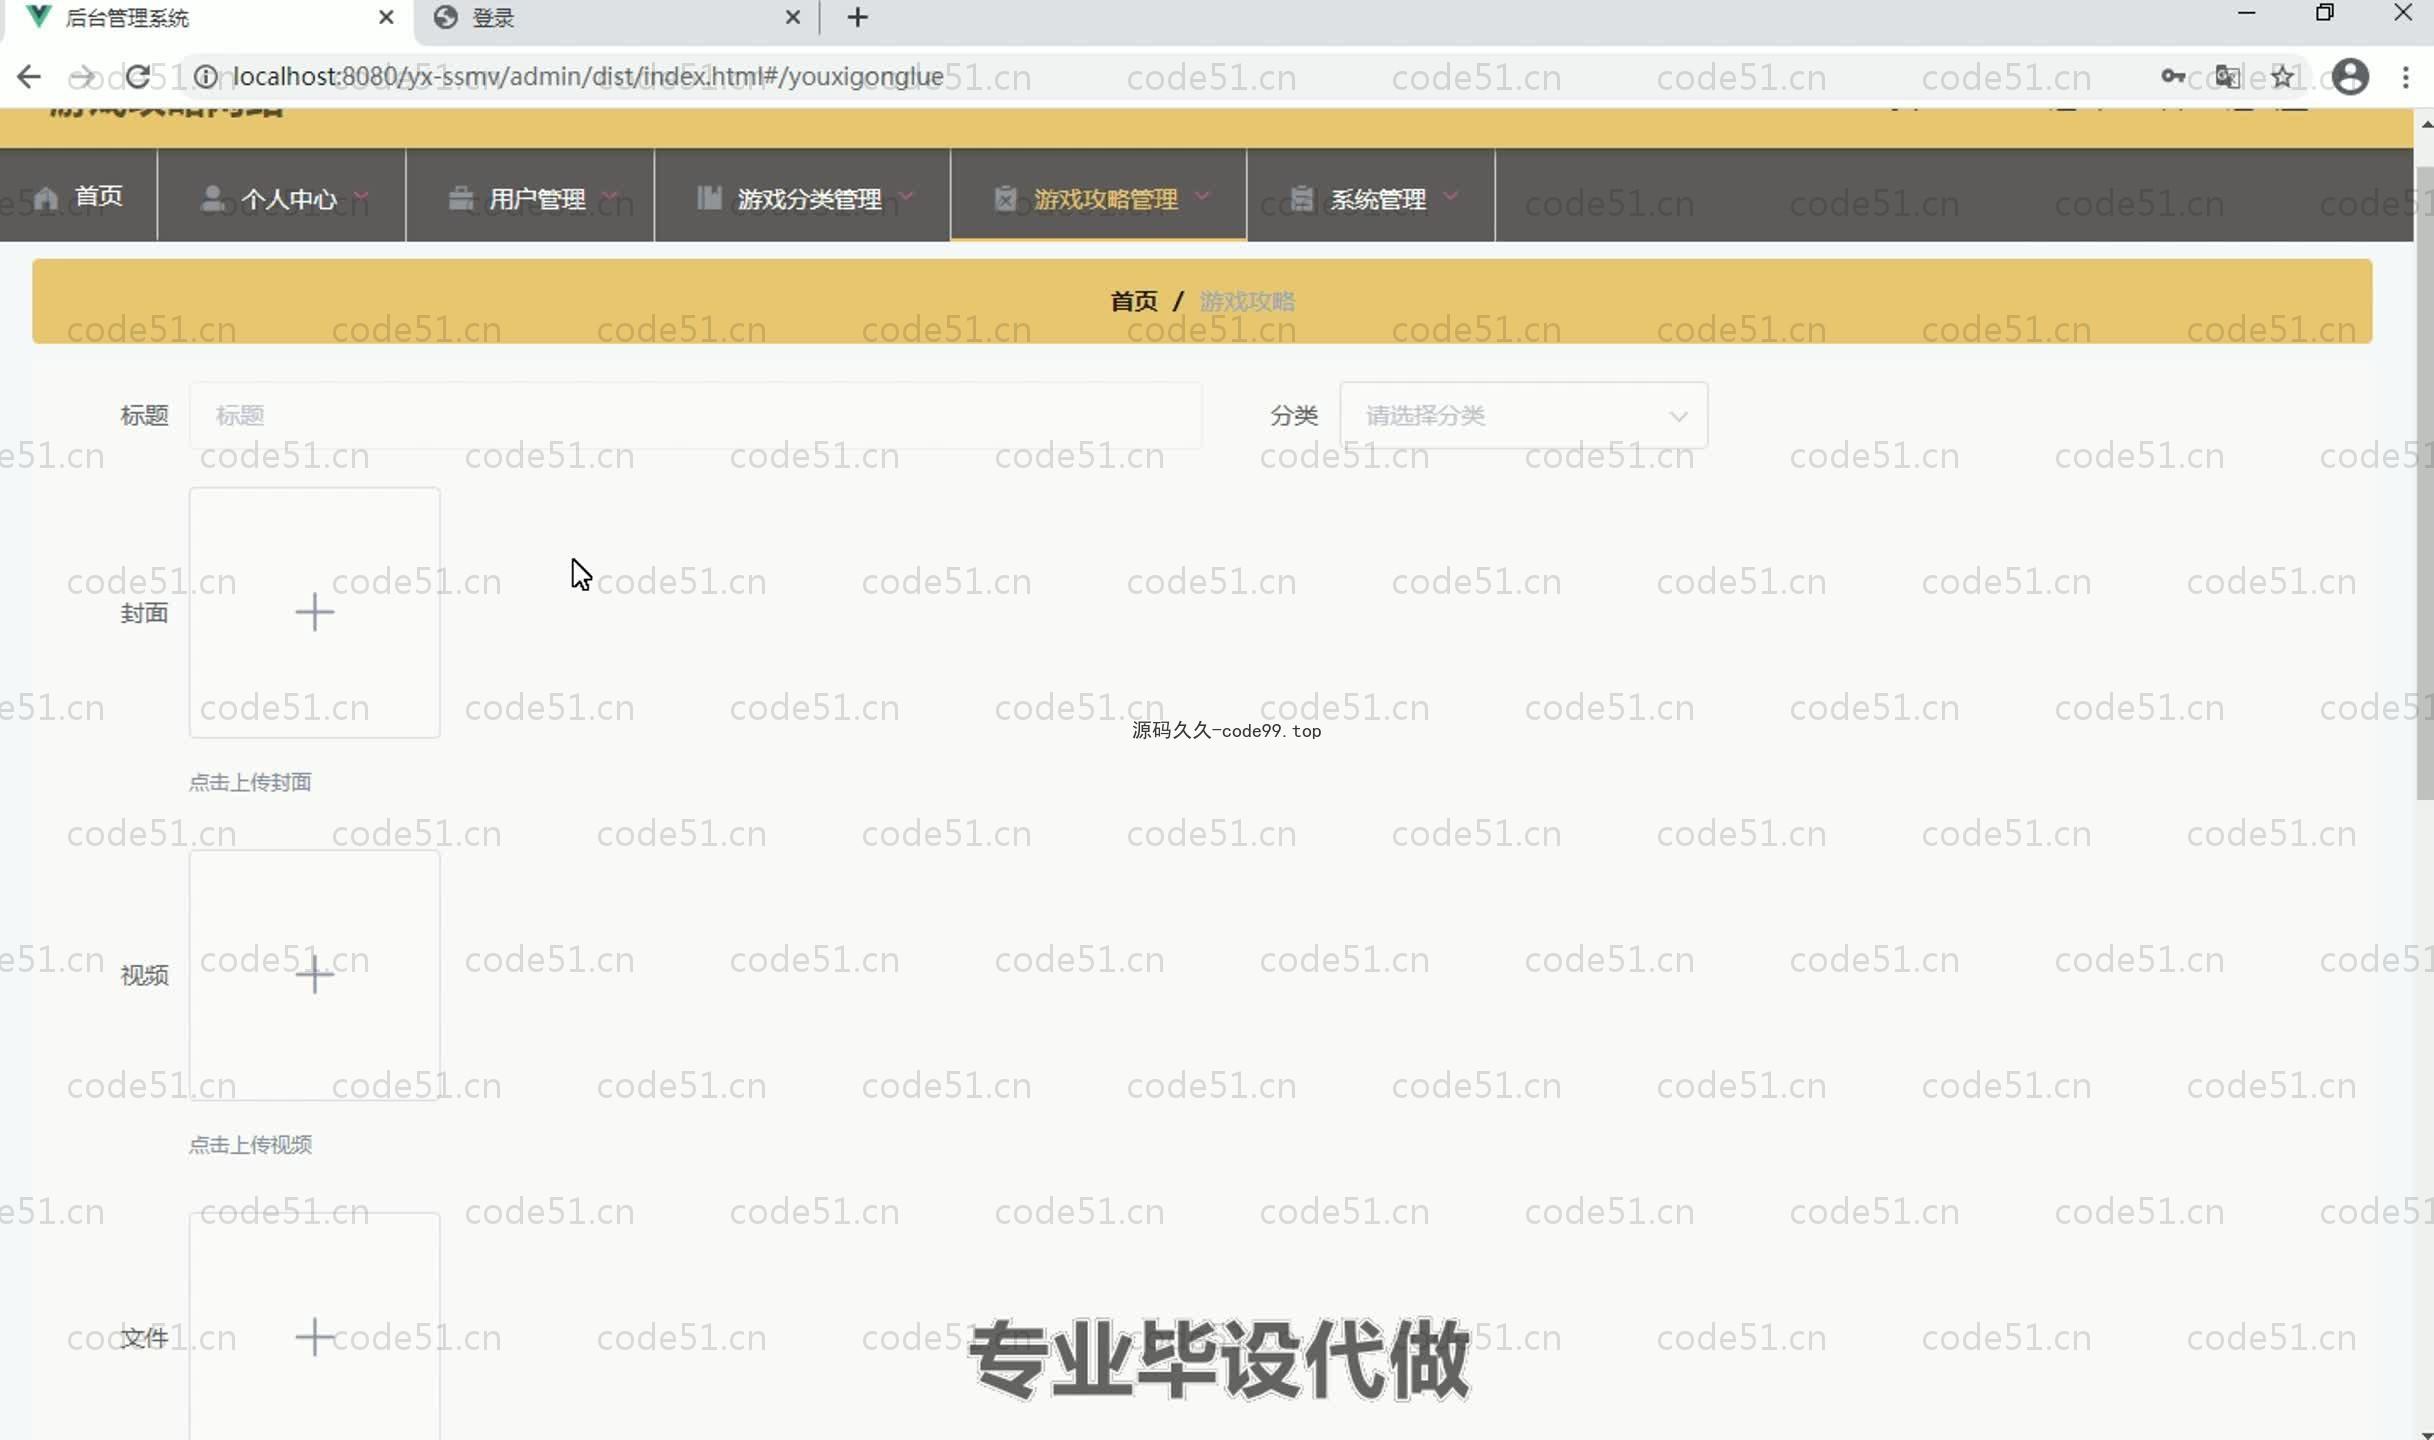Click 首页 breadcrumb link
This screenshot has height=1440, width=2434.
(1134, 301)
